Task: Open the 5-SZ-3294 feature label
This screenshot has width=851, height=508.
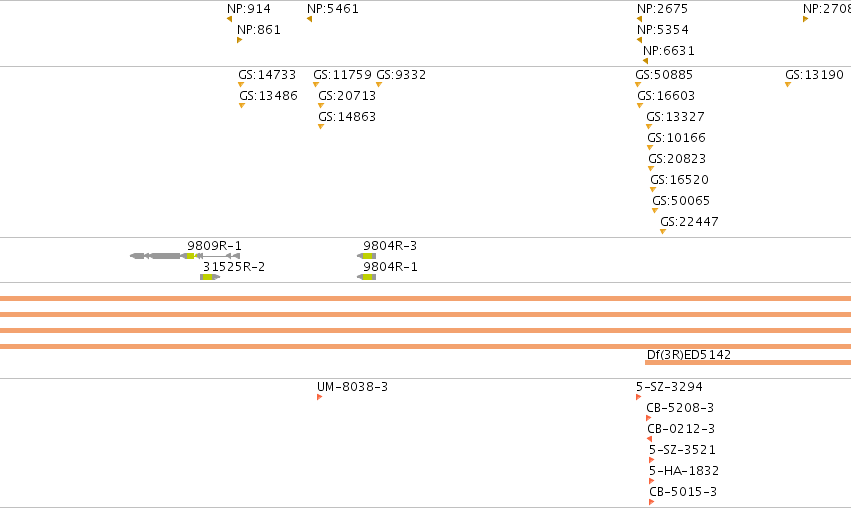Action: pos(669,387)
